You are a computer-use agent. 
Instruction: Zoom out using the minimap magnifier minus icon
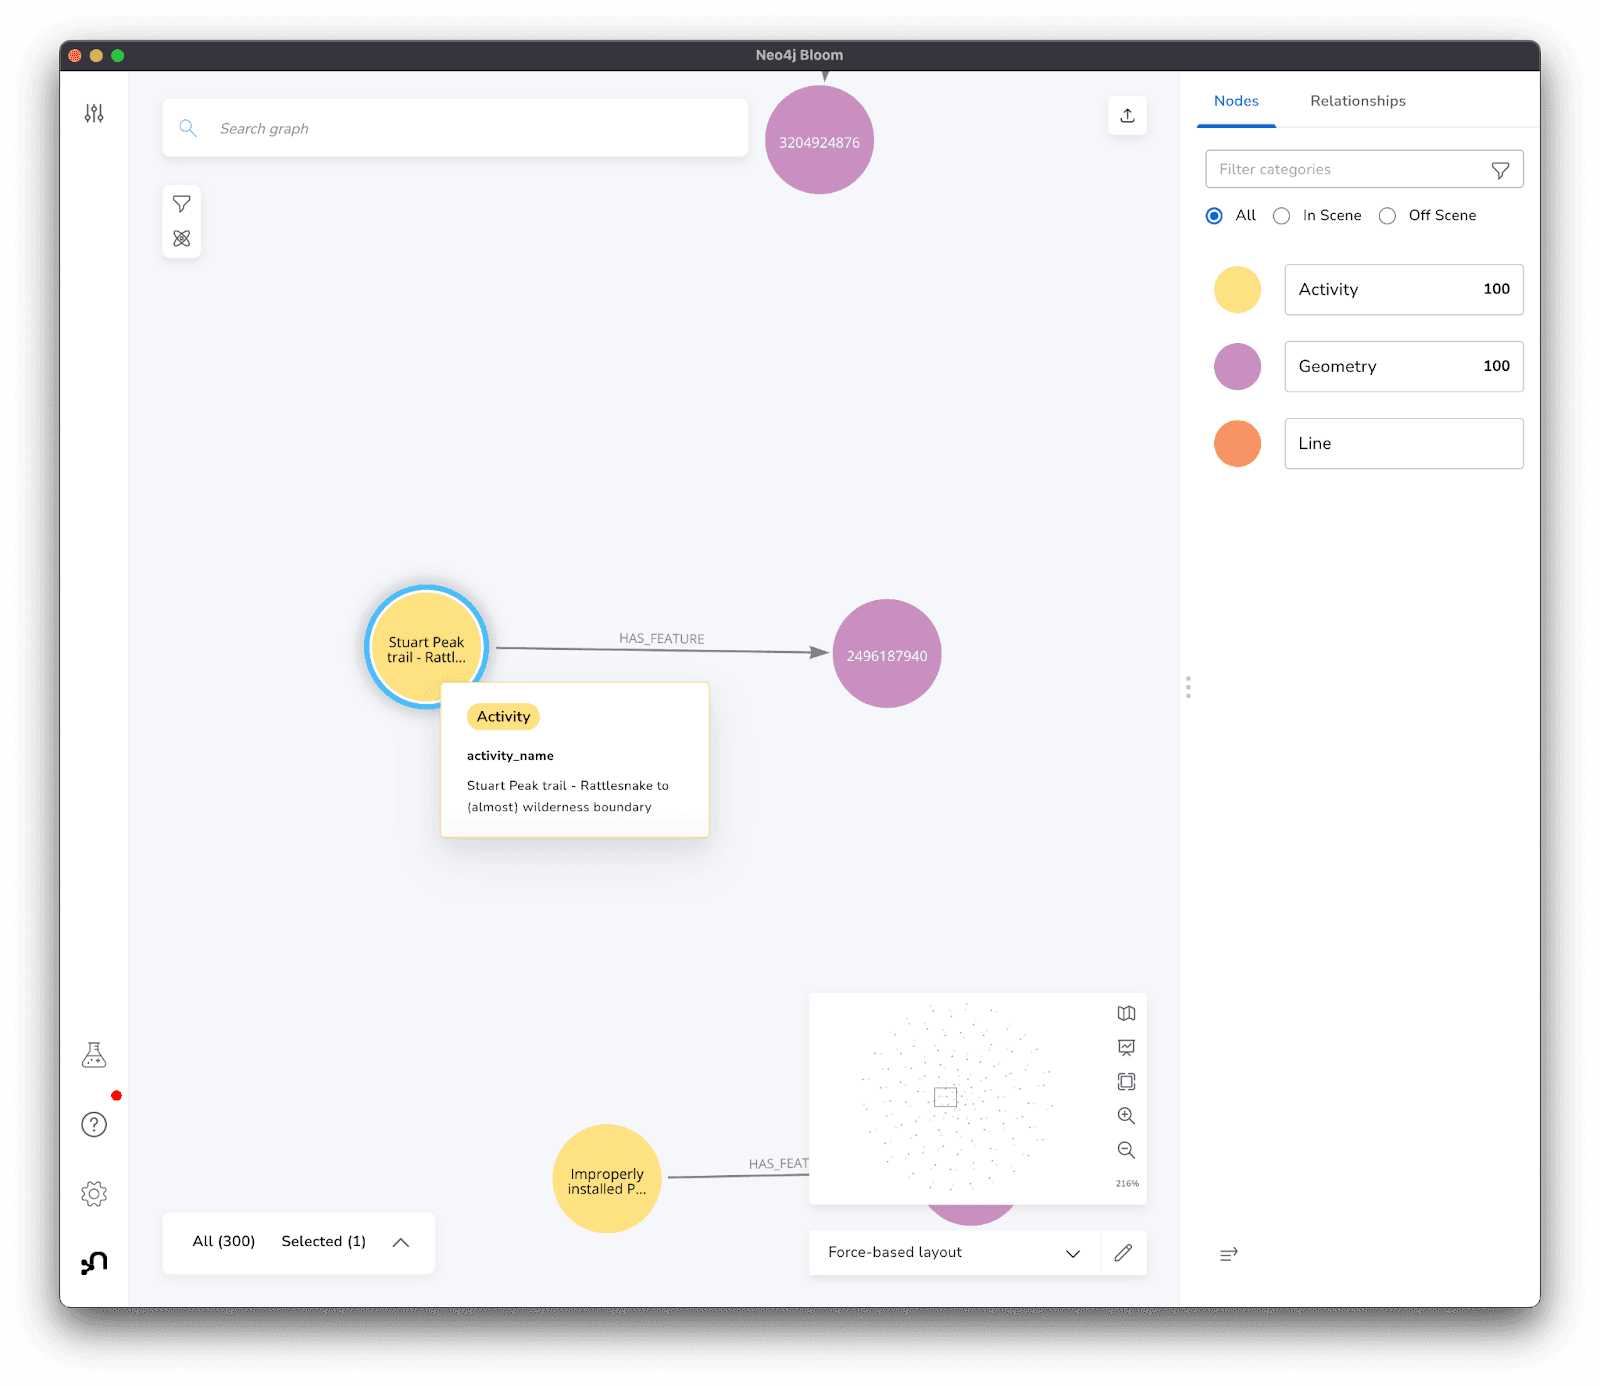click(x=1126, y=1150)
